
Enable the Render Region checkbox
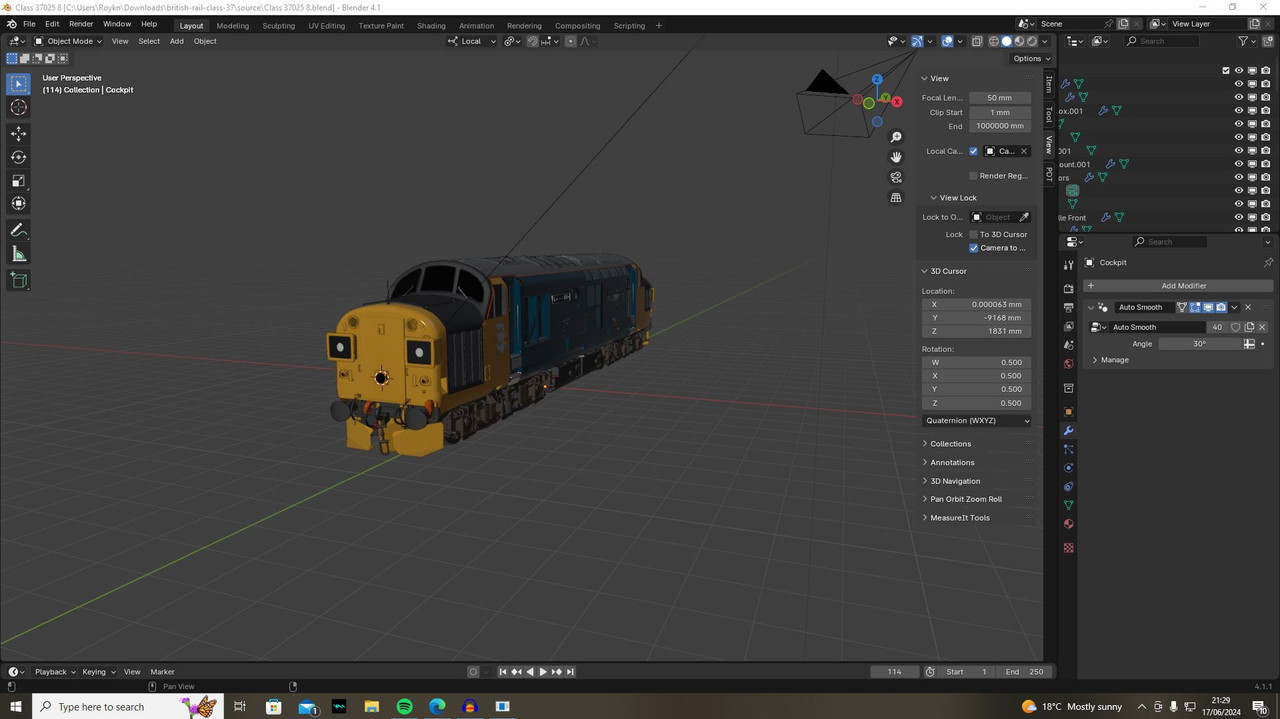click(973, 176)
